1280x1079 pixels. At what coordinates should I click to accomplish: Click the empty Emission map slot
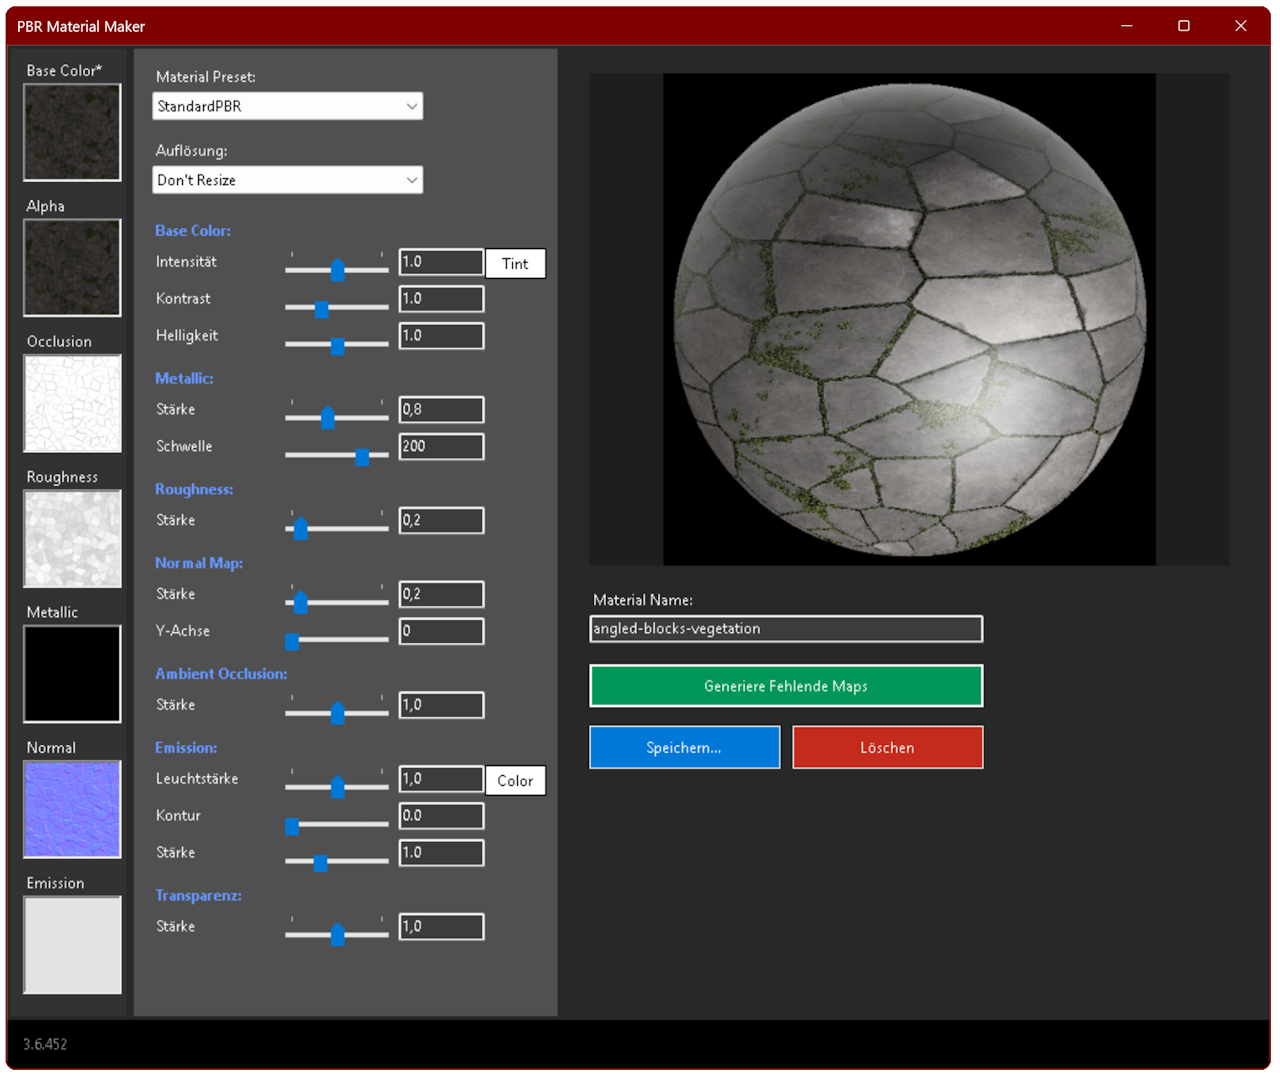(x=72, y=945)
